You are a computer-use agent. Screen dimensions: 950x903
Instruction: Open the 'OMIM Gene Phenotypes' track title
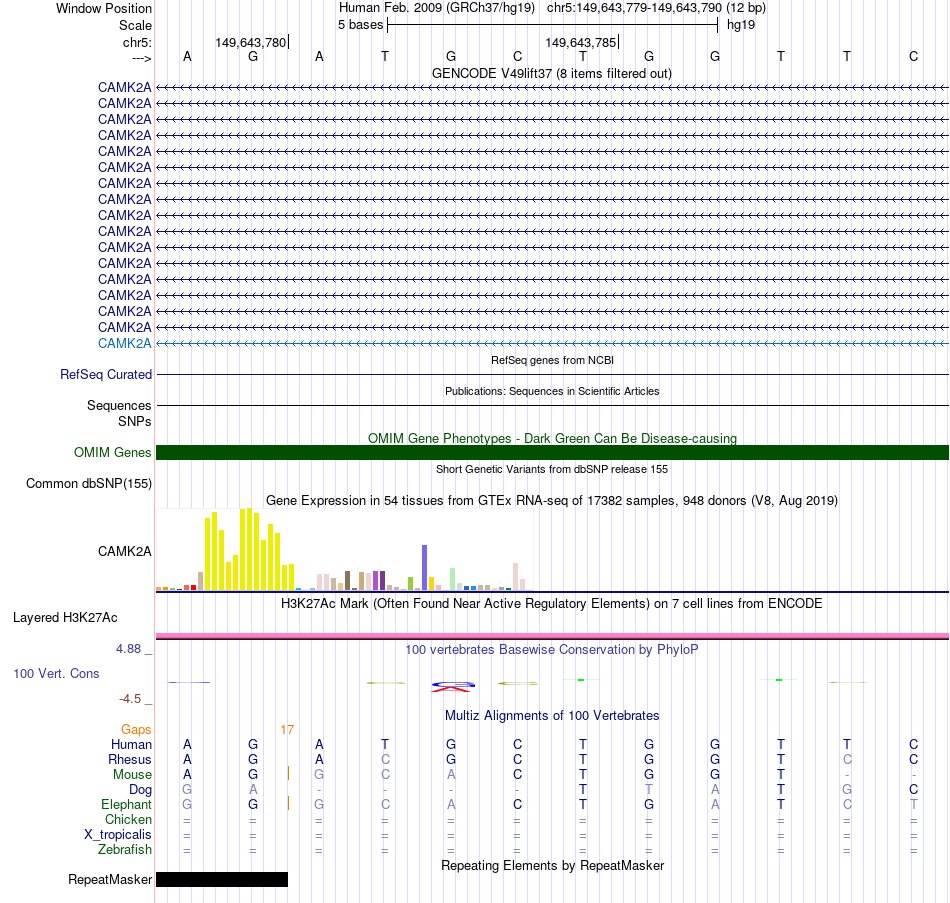(x=553, y=438)
